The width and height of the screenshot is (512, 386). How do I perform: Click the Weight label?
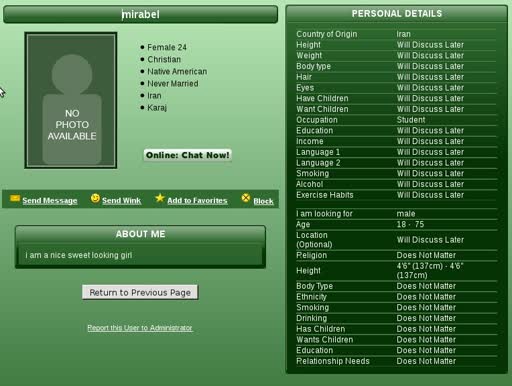[309, 55]
